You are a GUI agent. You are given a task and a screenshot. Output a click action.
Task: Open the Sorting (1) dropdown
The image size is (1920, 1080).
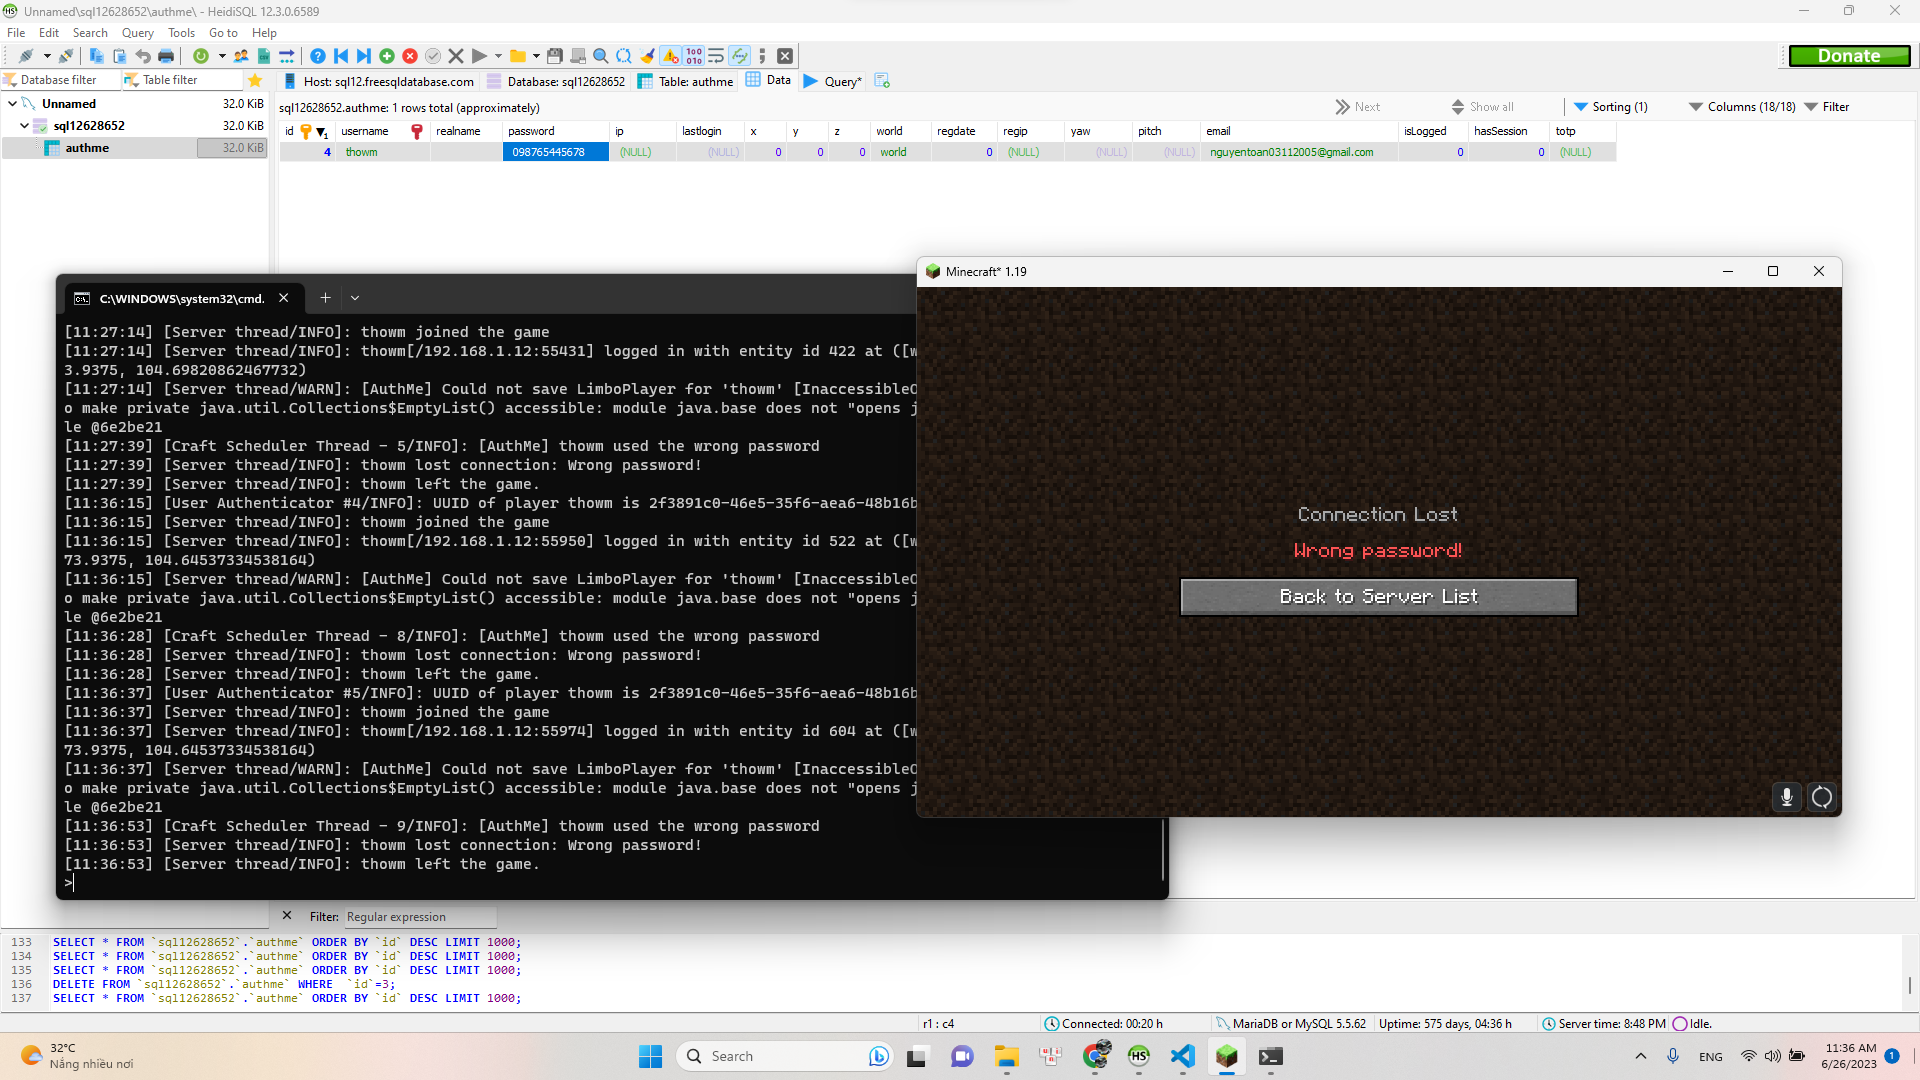click(1610, 107)
